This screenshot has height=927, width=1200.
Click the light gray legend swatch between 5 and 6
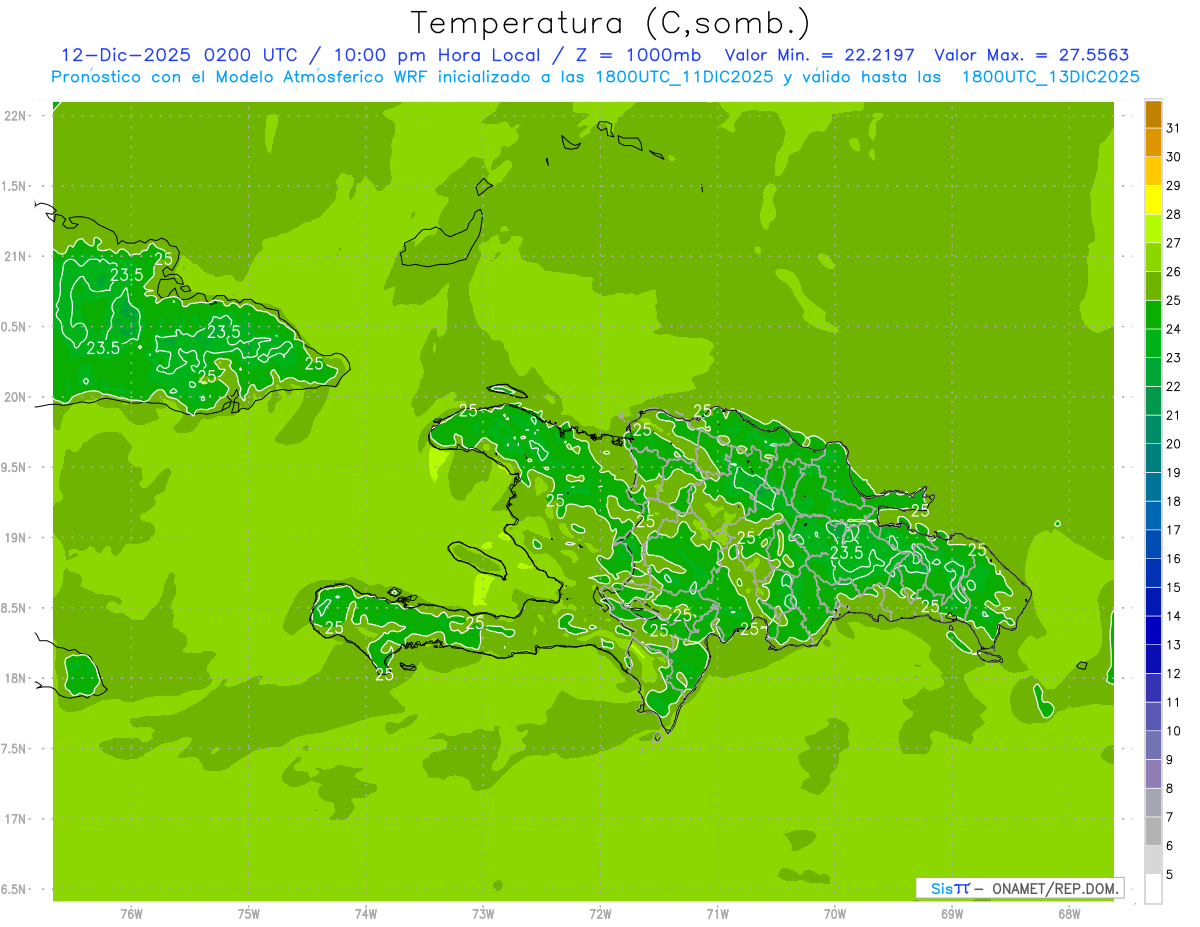(x=1153, y=860)
